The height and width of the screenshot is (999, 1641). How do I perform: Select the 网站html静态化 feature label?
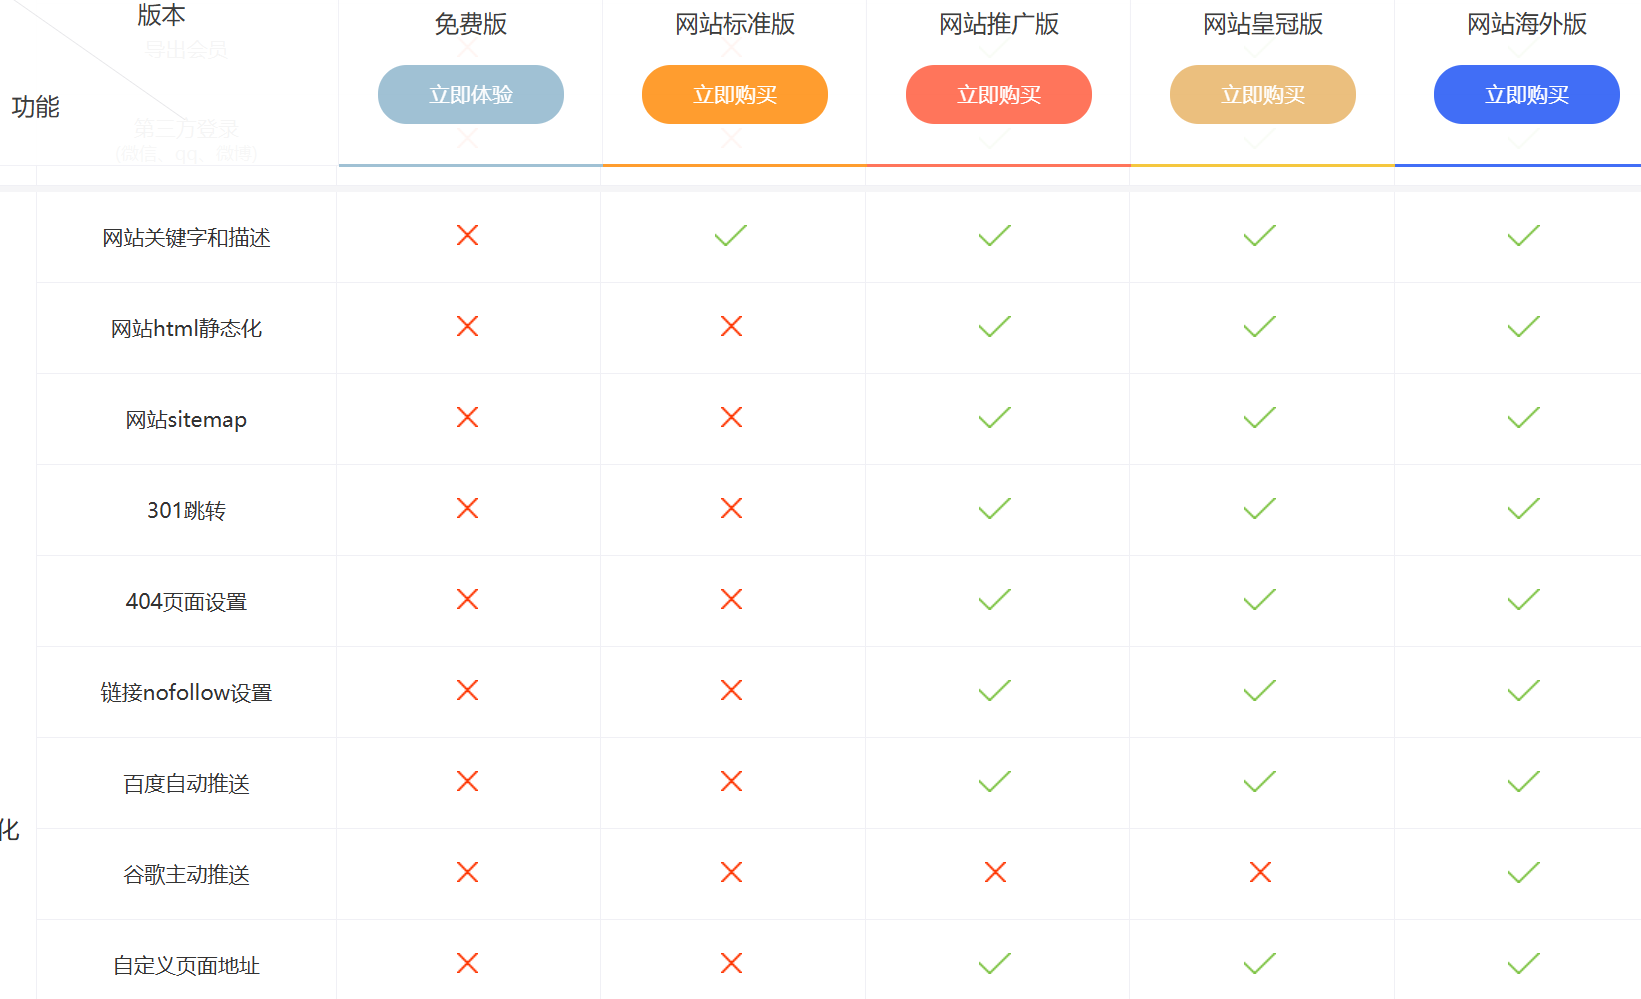pyautogui.click(x=186, y=329)
